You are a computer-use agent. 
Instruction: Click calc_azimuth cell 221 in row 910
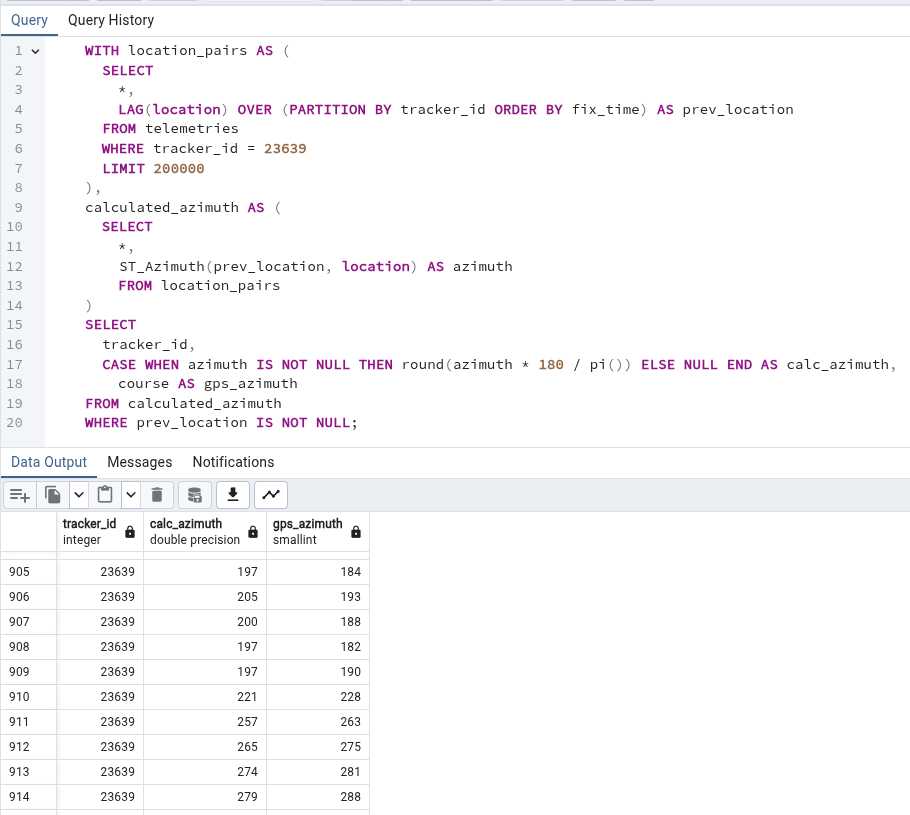point(205,697)
